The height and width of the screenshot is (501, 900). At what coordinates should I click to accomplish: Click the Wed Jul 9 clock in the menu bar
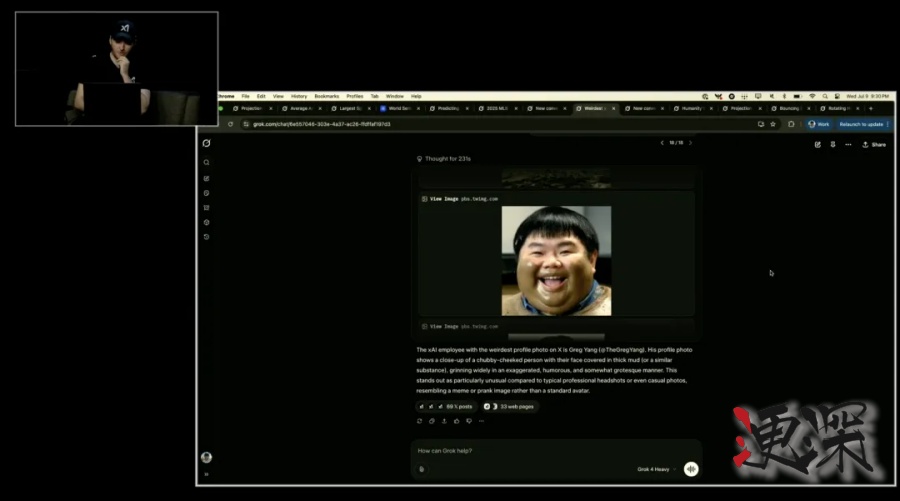(x=867, y=96)
